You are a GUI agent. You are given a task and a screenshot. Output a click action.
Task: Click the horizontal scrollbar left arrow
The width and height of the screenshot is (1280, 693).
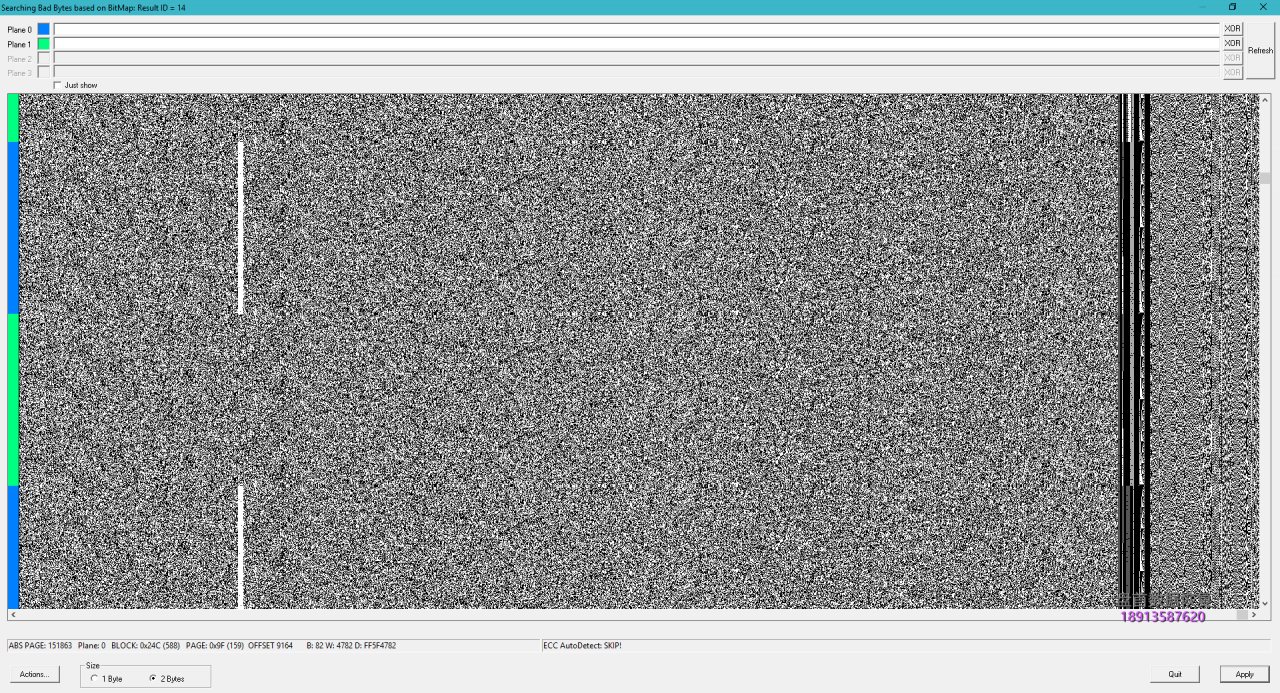click(x=12, y=615)
